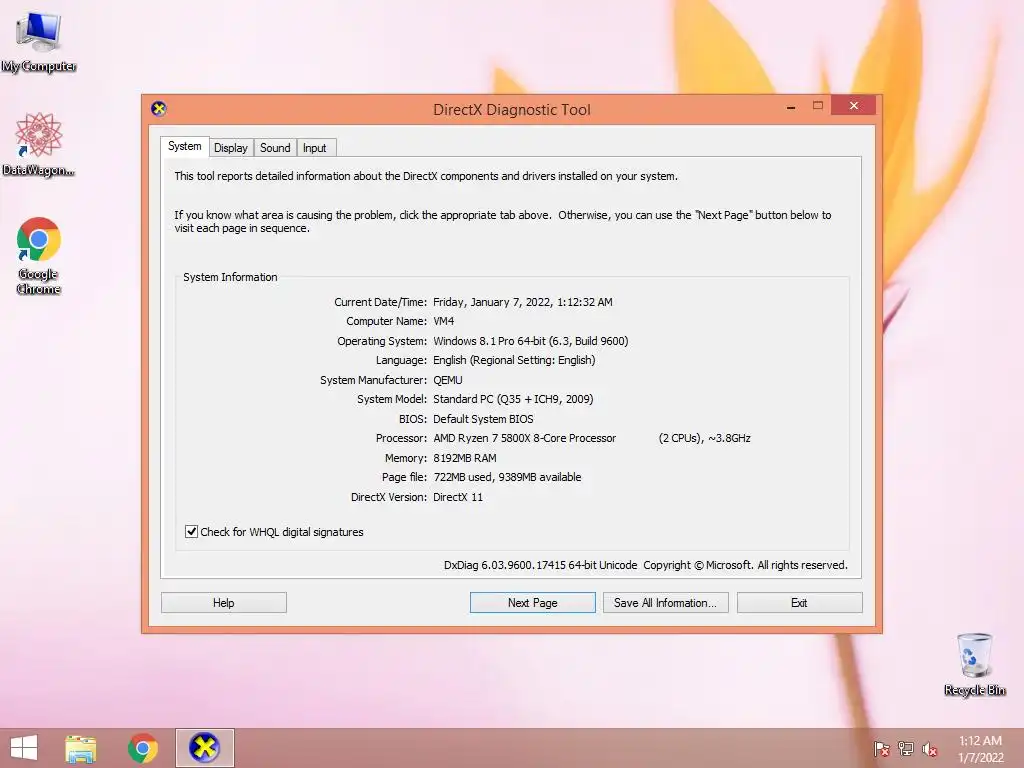The height and width of the screenshot is (768, 1024).
Task: Click the 'Language:' field label
Action: tap(402, 360)
